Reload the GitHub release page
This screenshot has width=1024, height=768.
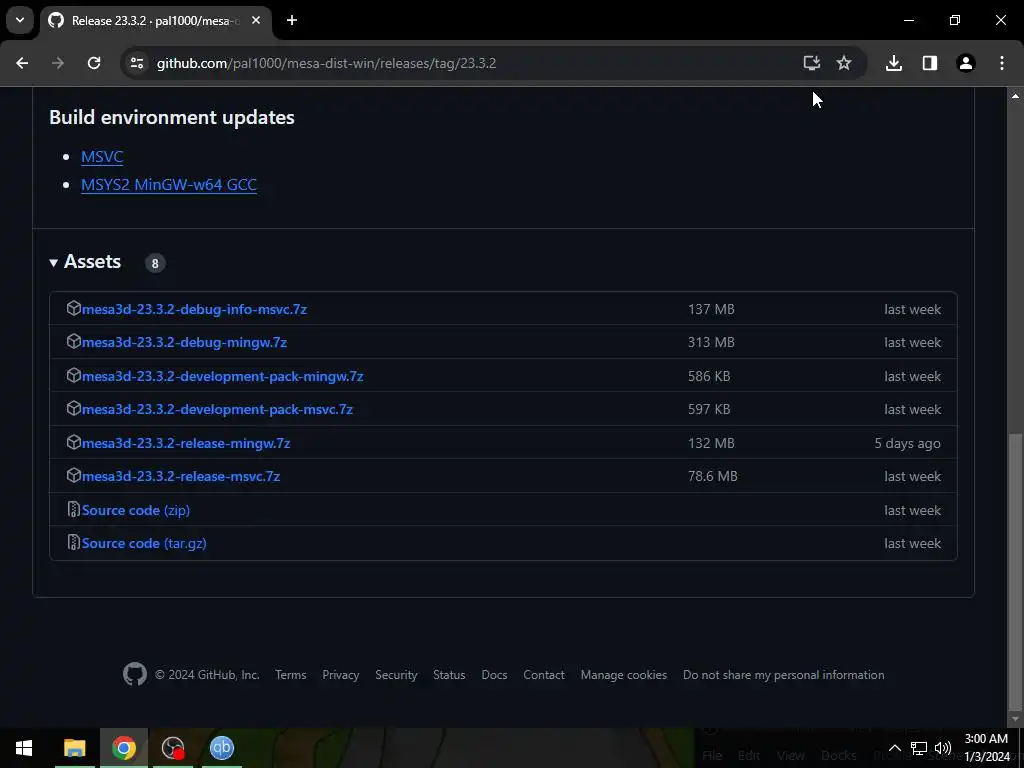point(94,63)
